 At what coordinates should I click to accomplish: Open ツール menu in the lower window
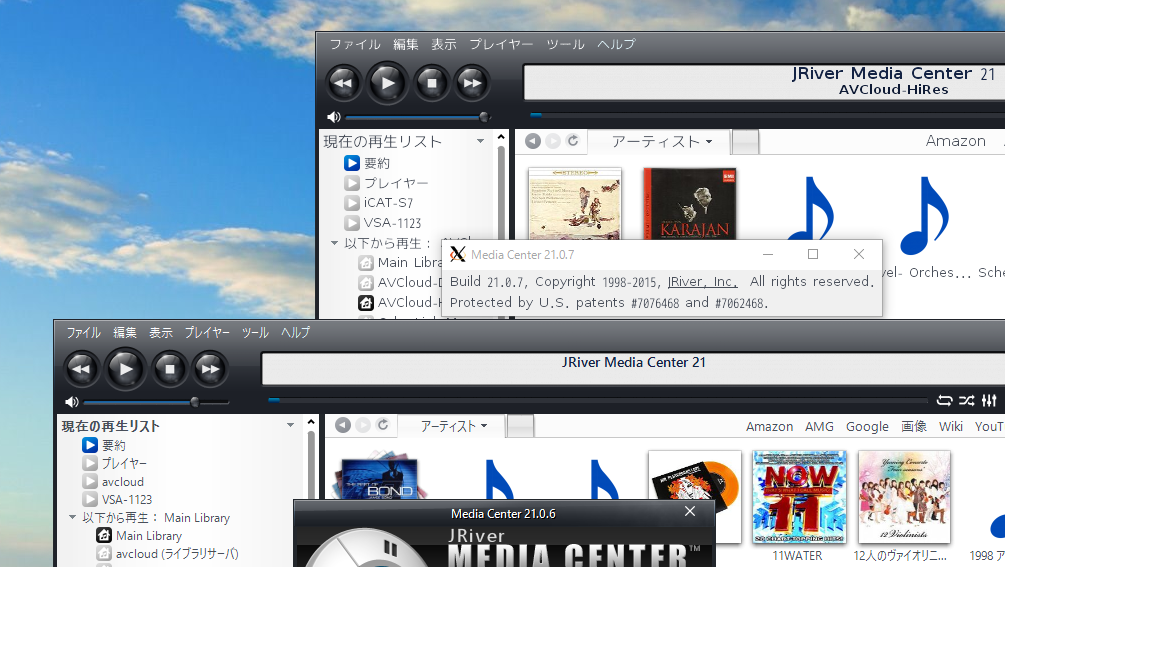tap(255, 333)
